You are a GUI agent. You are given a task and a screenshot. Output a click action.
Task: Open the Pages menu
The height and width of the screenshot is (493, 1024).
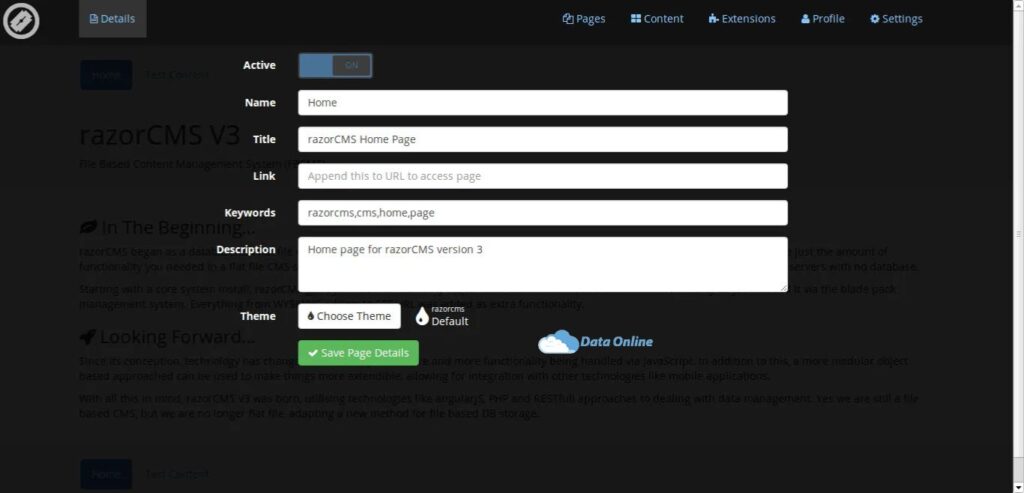click(584, 19)
